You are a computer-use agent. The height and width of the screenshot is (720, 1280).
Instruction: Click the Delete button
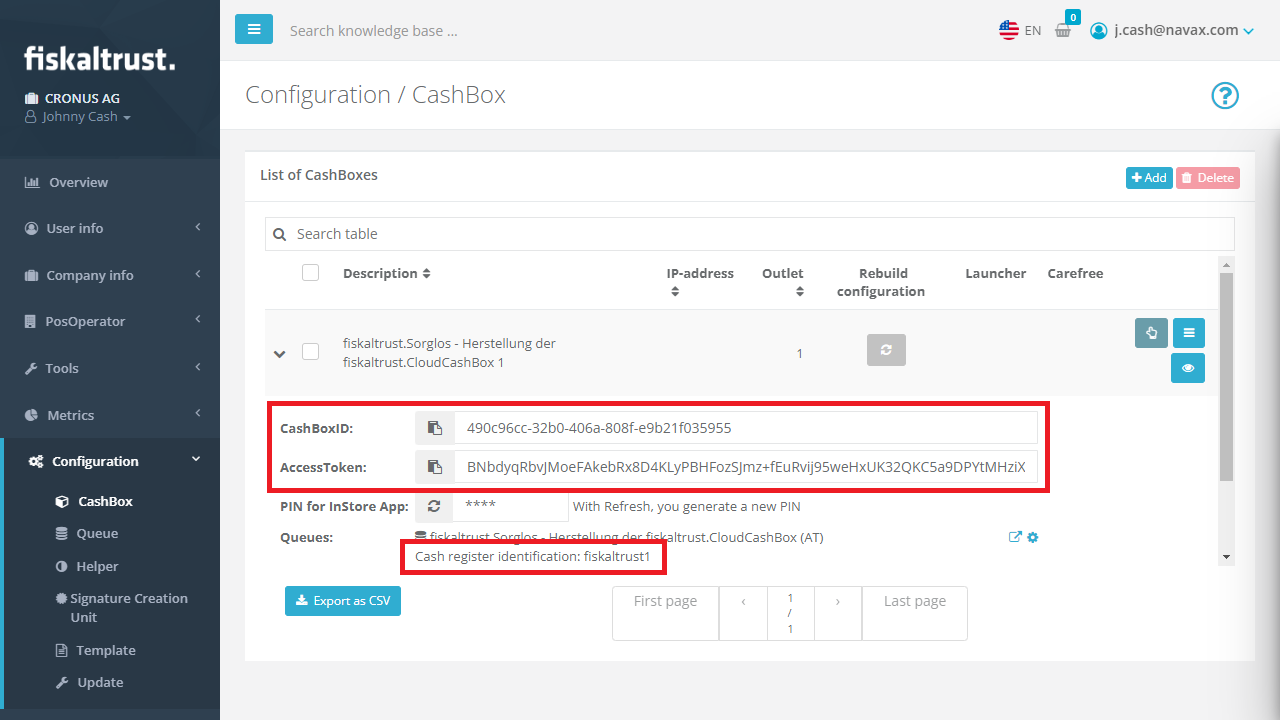point(1208,178)
